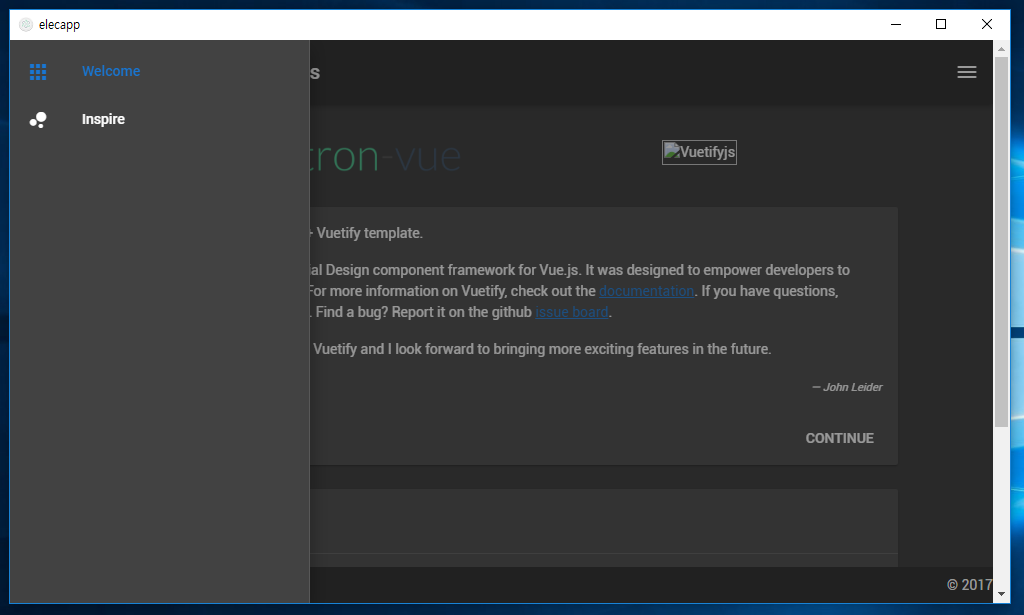The width and height of the screenshot is (1024, 615).
Task: Click the CONTINUE button
Action: (x=839, y=438)
